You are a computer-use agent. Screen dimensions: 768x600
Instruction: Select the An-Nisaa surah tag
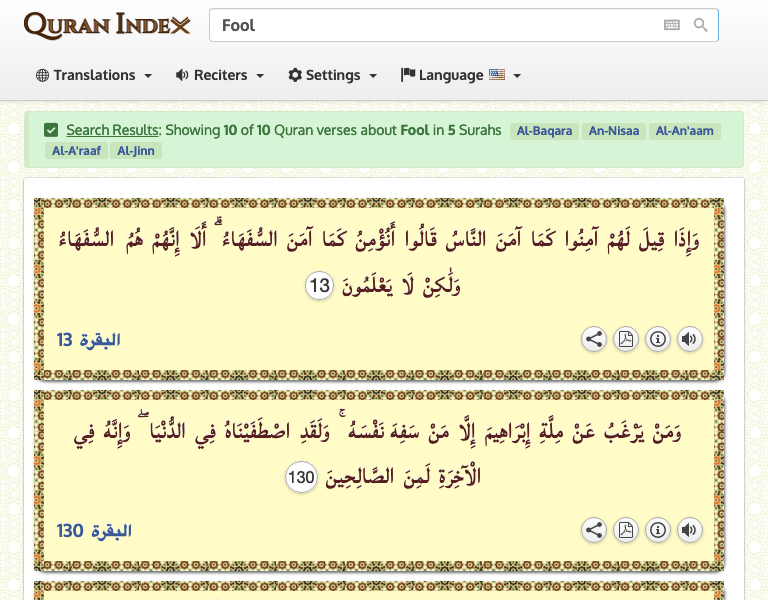(x=614, y=131)
